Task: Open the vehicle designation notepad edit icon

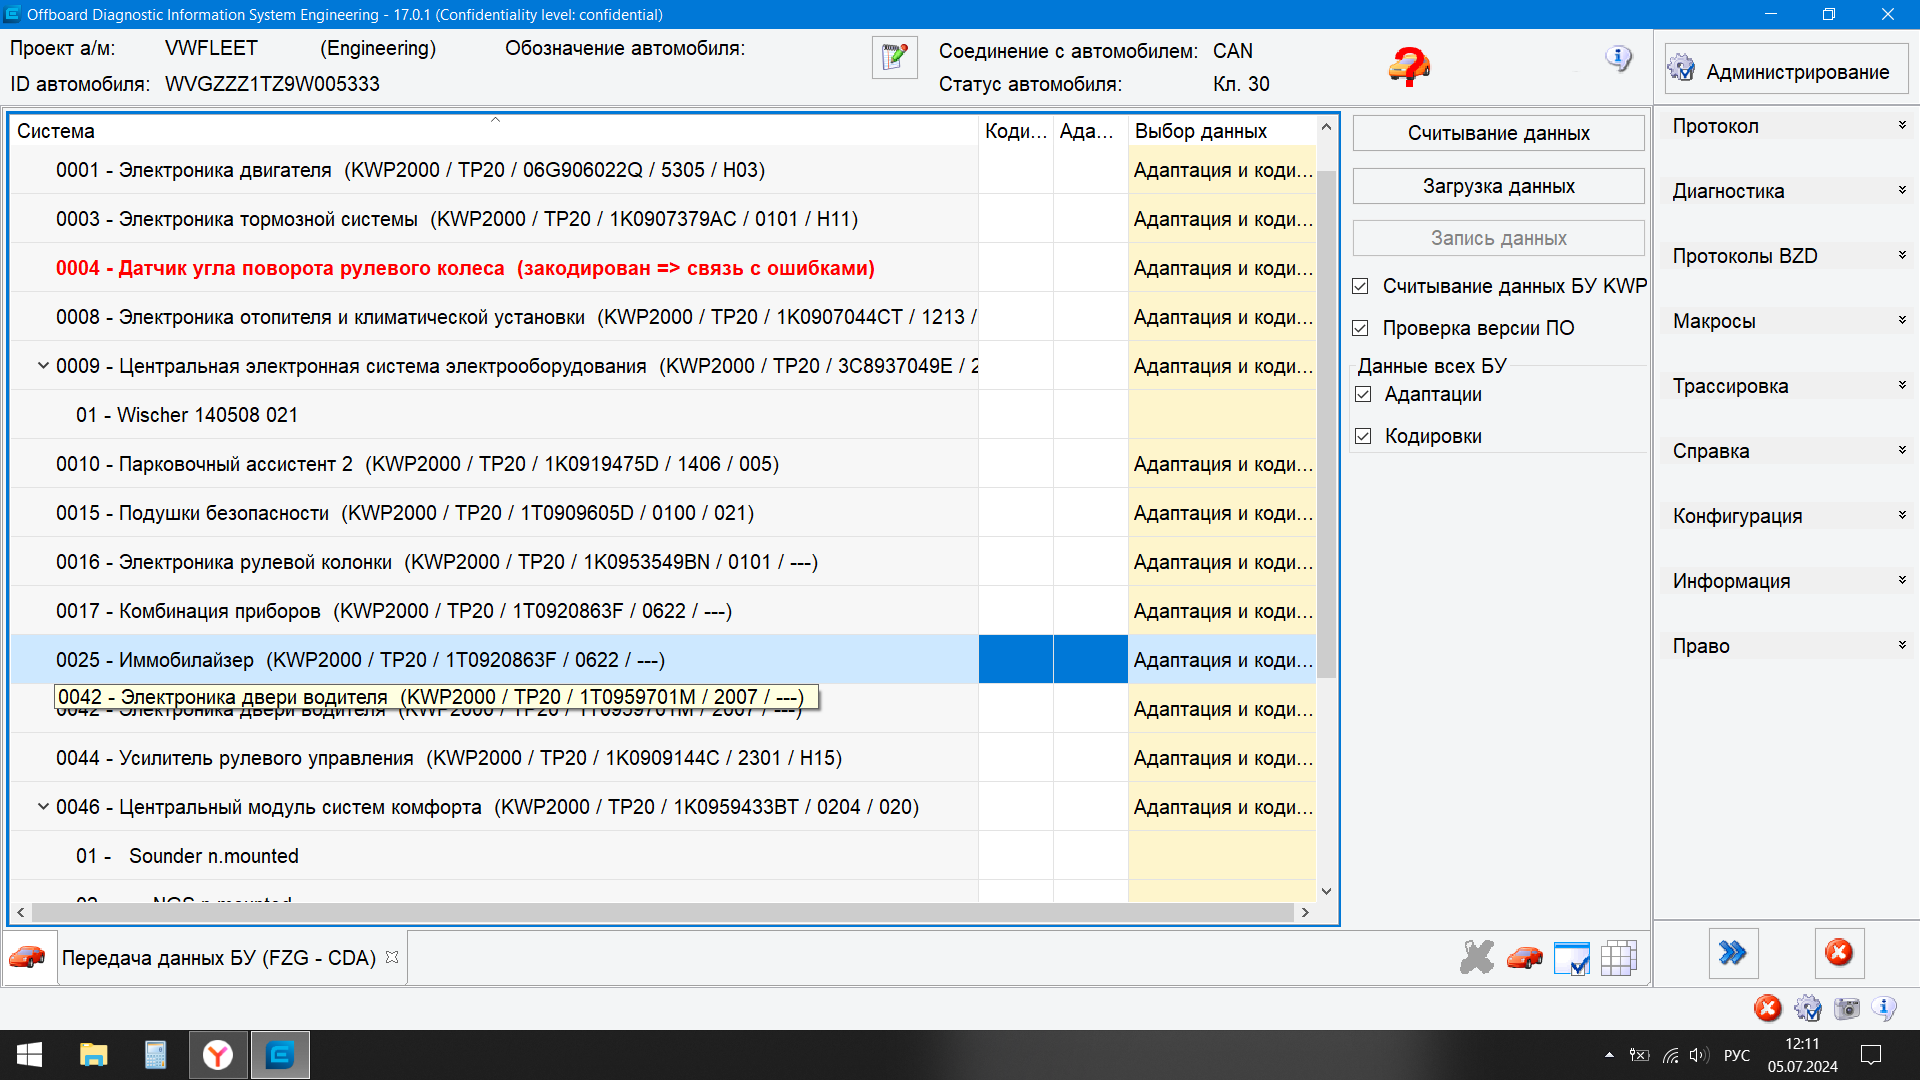Action: [894, 58]
